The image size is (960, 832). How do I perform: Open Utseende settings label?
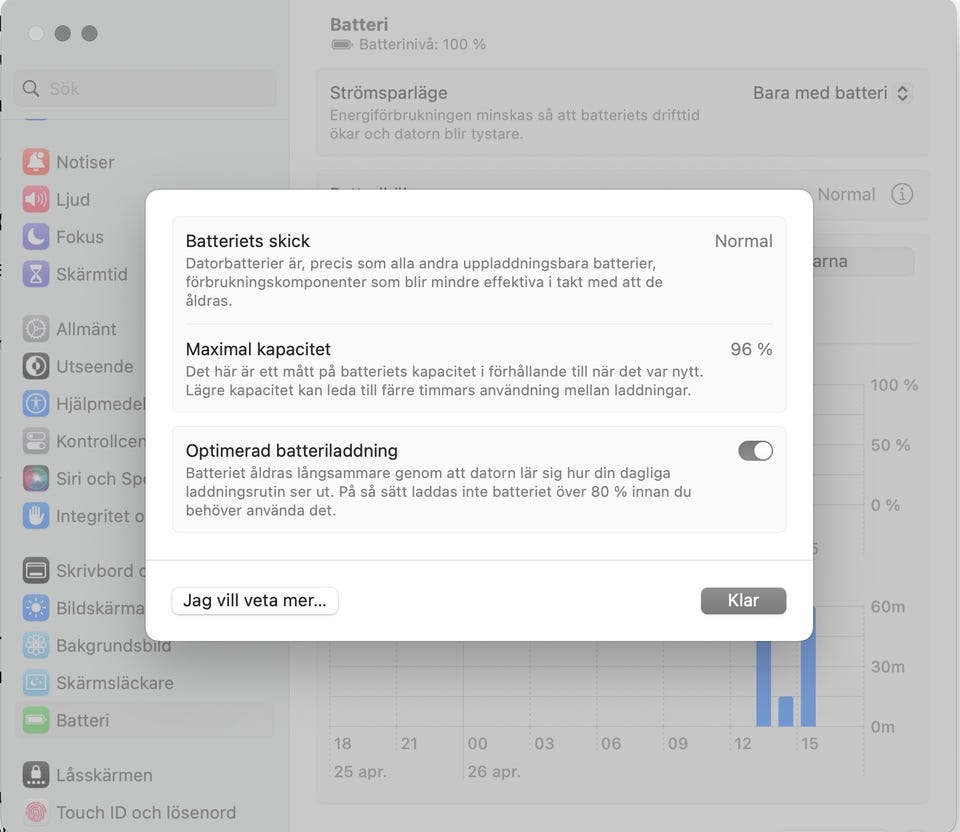click(x=95, y=366)
